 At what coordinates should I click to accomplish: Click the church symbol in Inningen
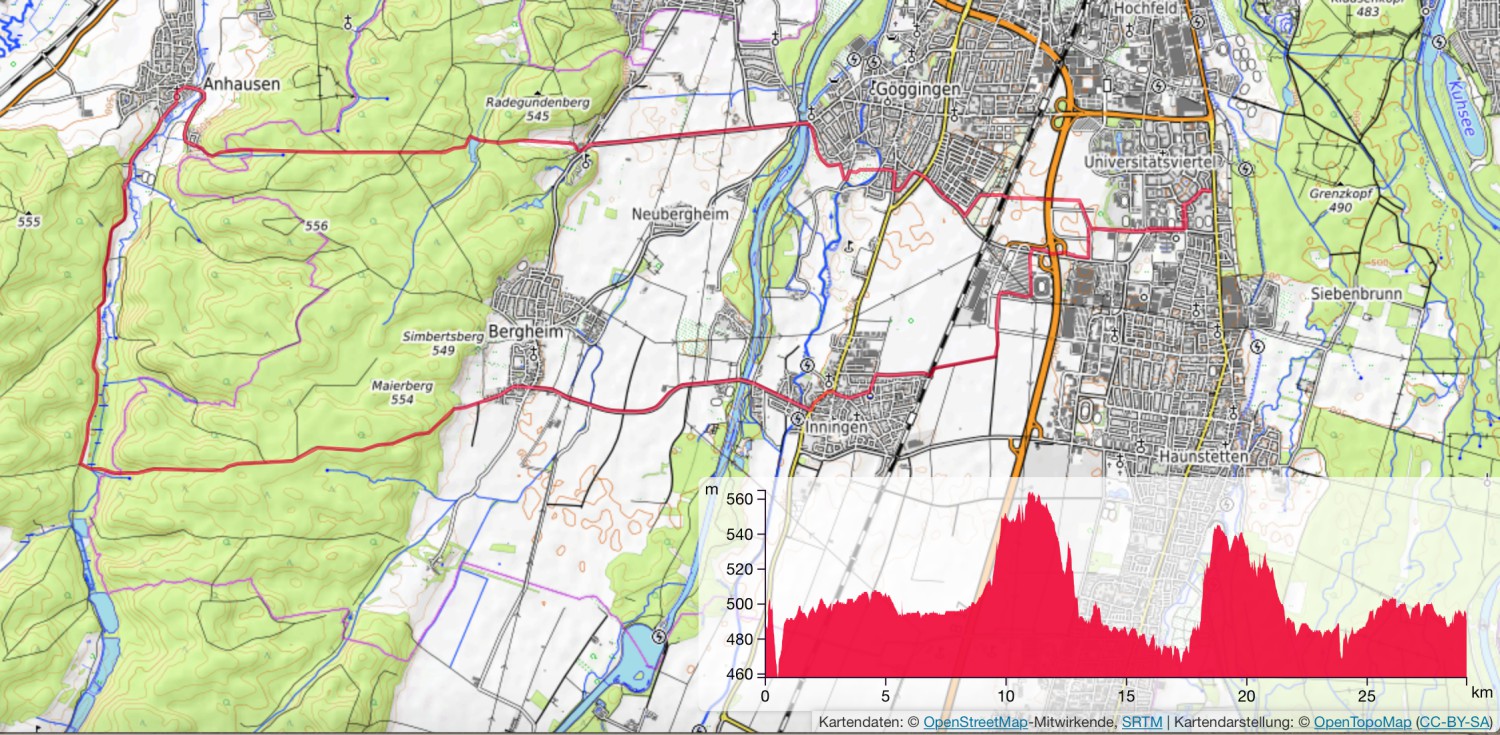[x=829, y=381]
